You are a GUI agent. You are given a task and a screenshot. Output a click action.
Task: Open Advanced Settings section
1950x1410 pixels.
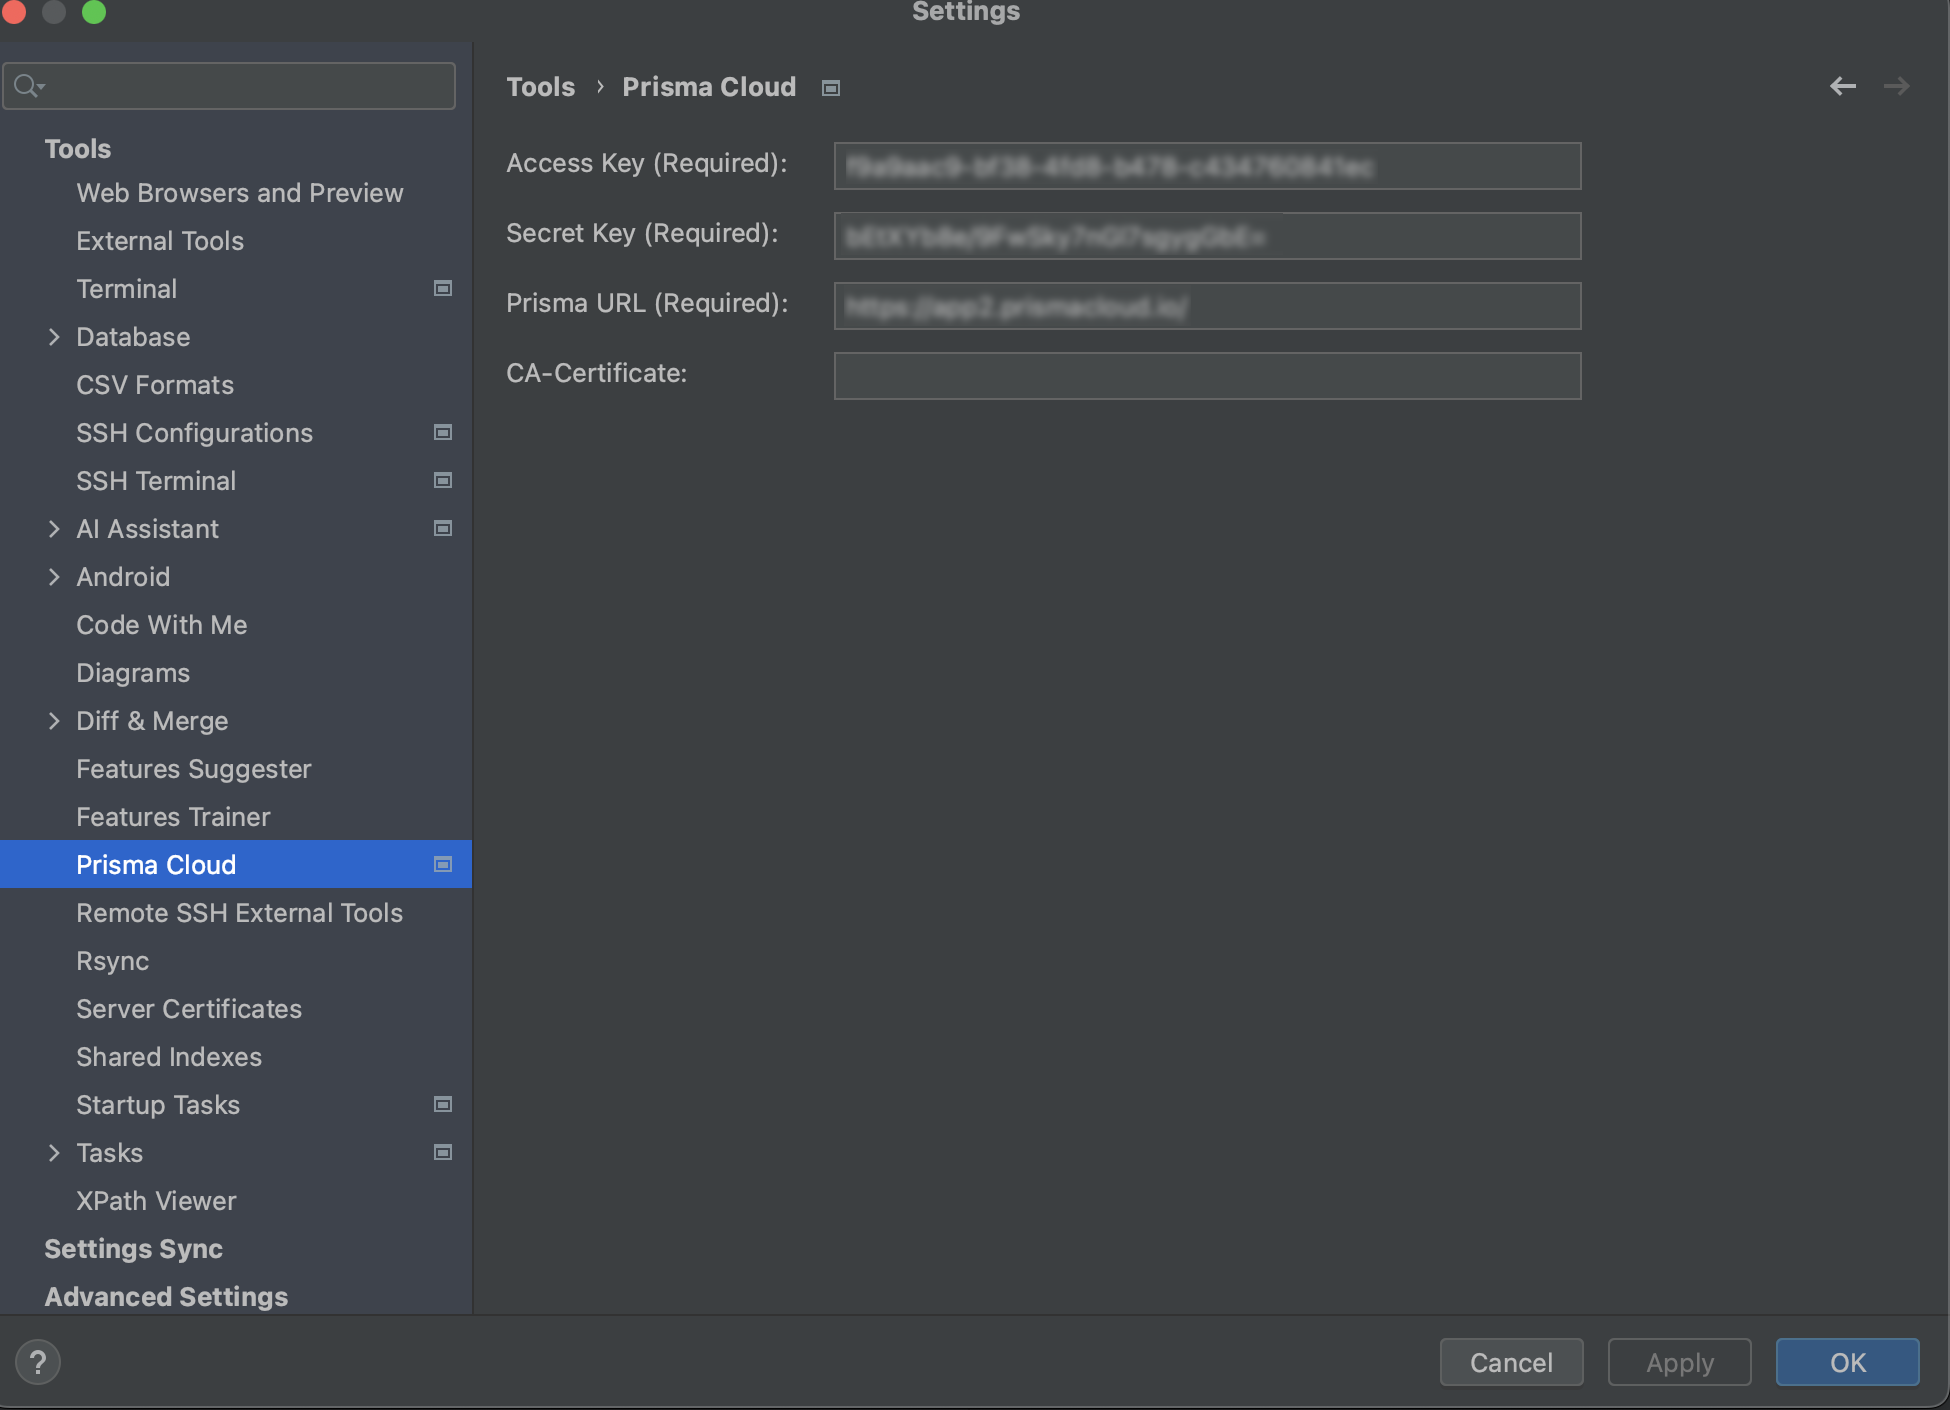pos(166,1297)
